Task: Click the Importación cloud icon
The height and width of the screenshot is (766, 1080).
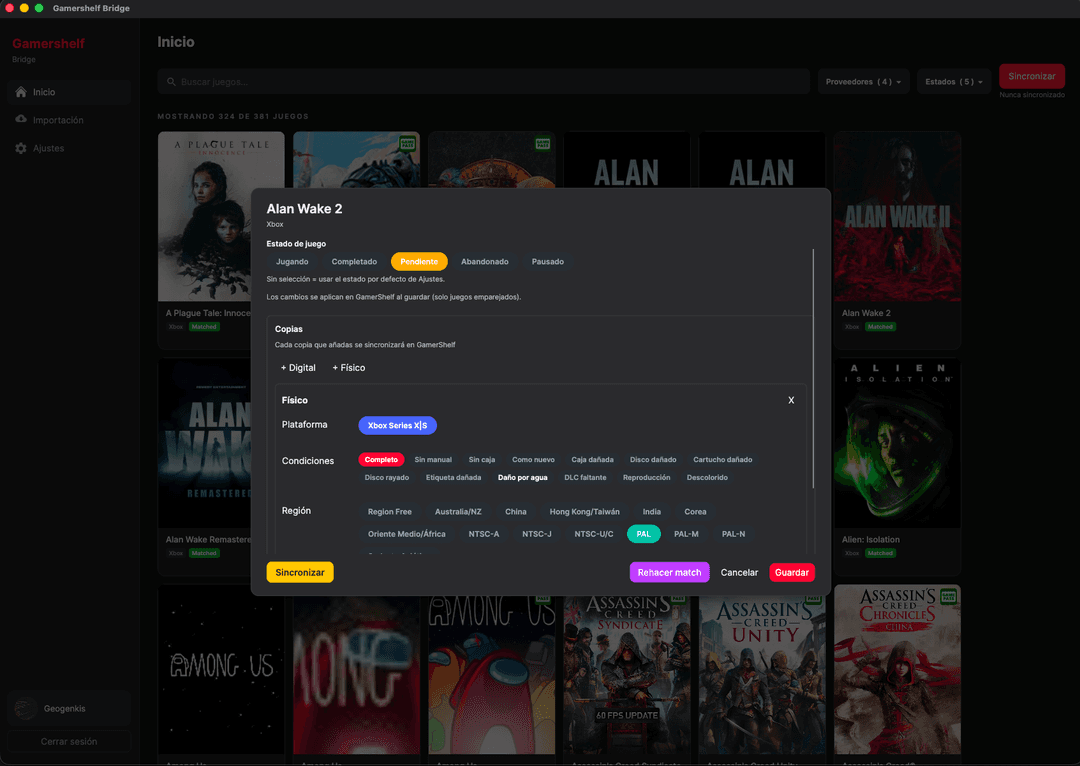Action: point(21,120)
